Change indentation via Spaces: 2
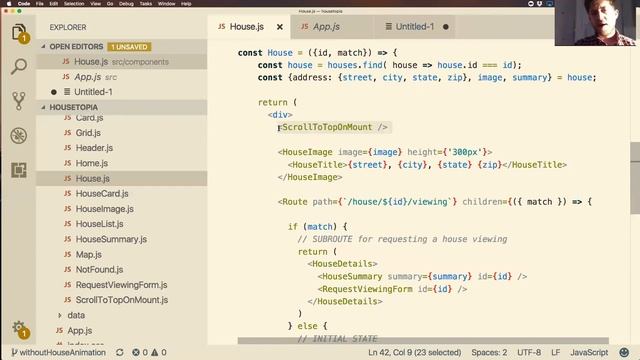The image size is (640, 360). pyautogui.click(x=489, y=352)
